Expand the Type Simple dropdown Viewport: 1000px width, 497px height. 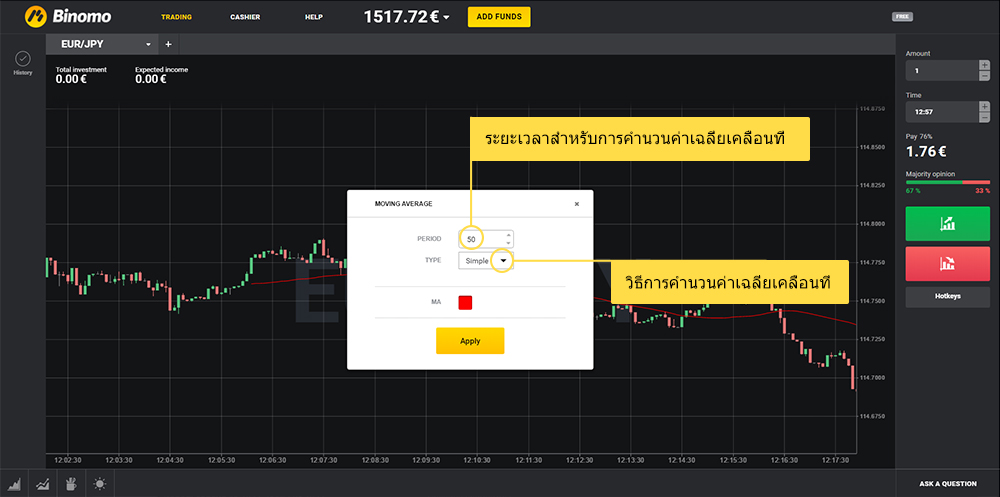(503, 260)
